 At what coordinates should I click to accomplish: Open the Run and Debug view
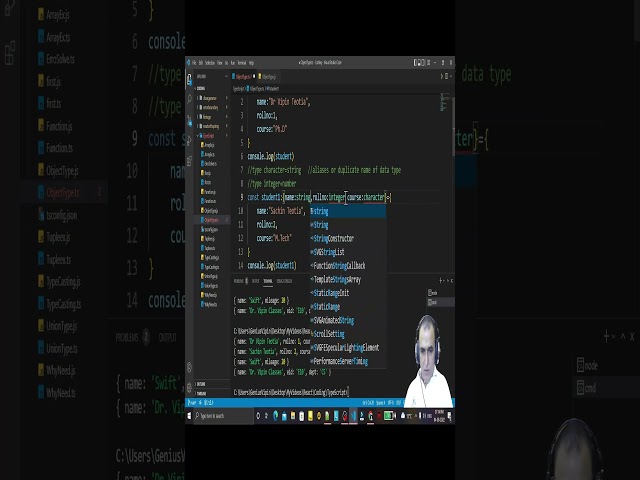pos(189,141)
